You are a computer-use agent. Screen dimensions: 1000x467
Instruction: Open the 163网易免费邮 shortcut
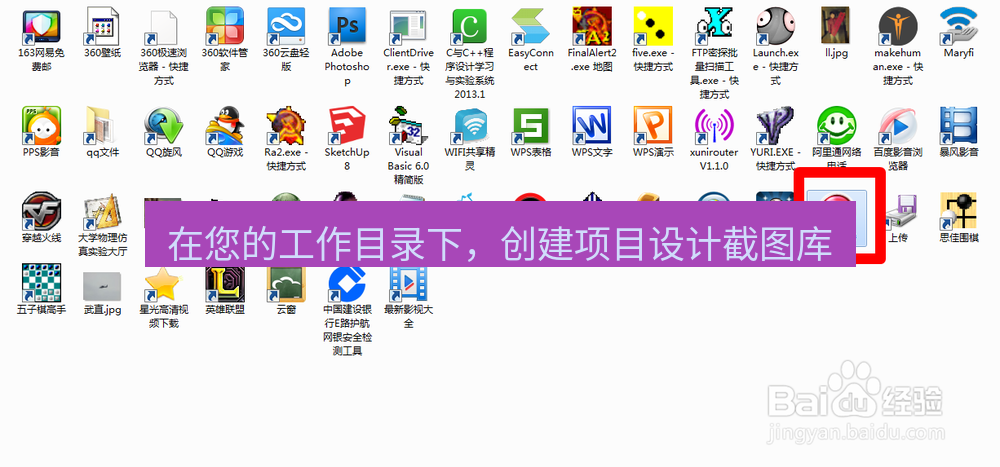pos(41,25)
